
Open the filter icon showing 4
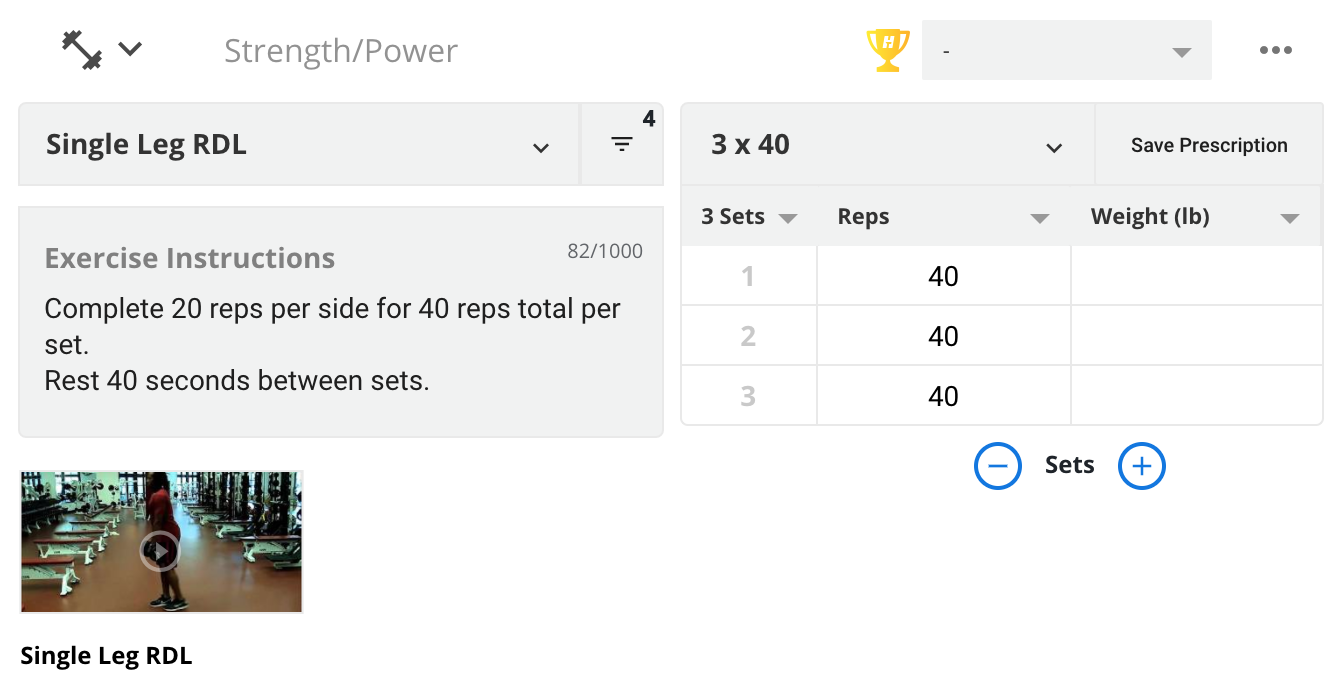tap(622, 145)
